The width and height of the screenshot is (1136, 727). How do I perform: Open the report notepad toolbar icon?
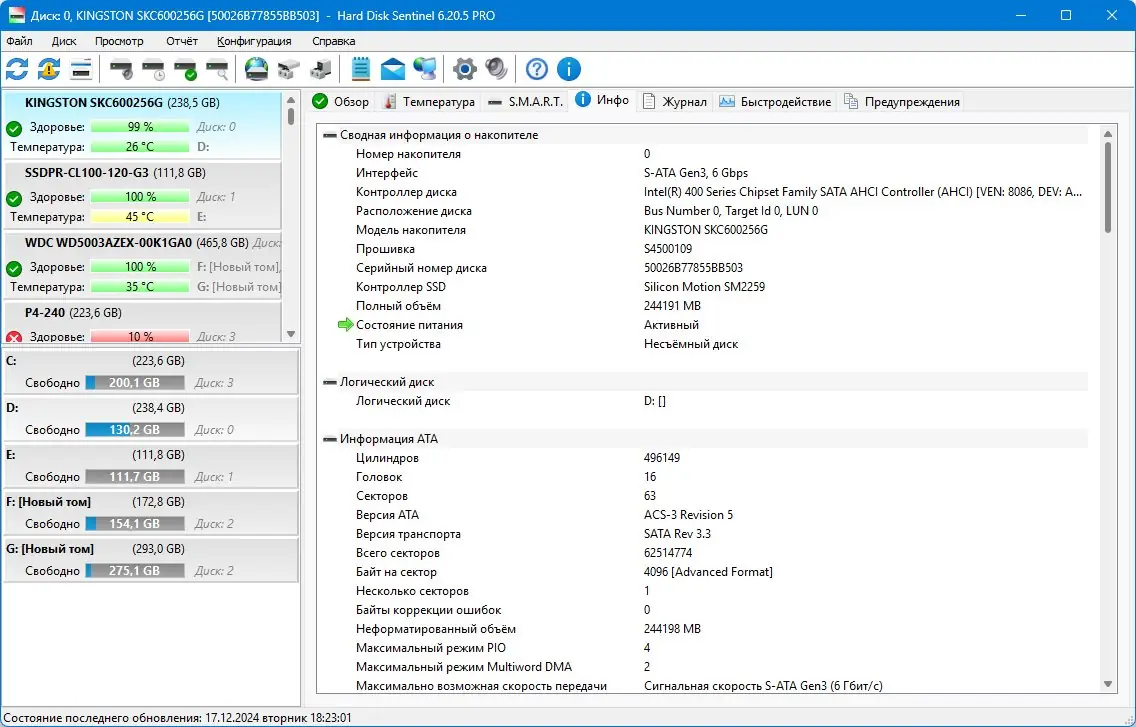361,70
